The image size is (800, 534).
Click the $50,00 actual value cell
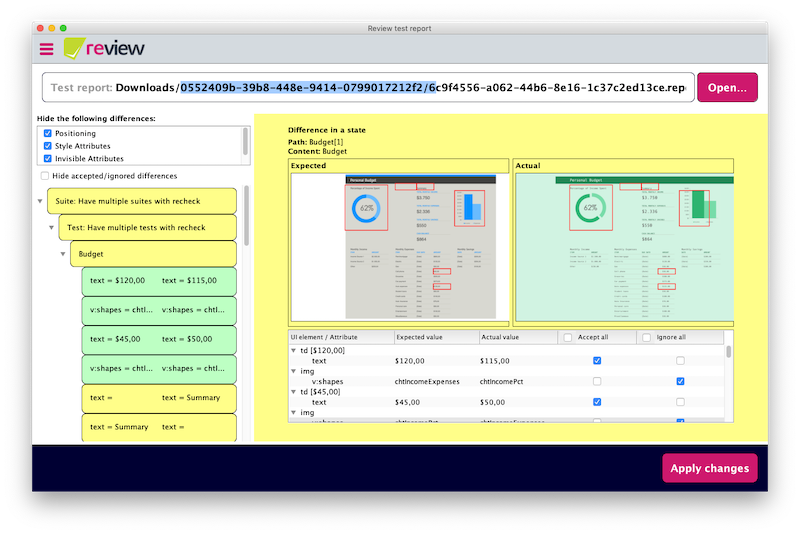tap(492, 402)
